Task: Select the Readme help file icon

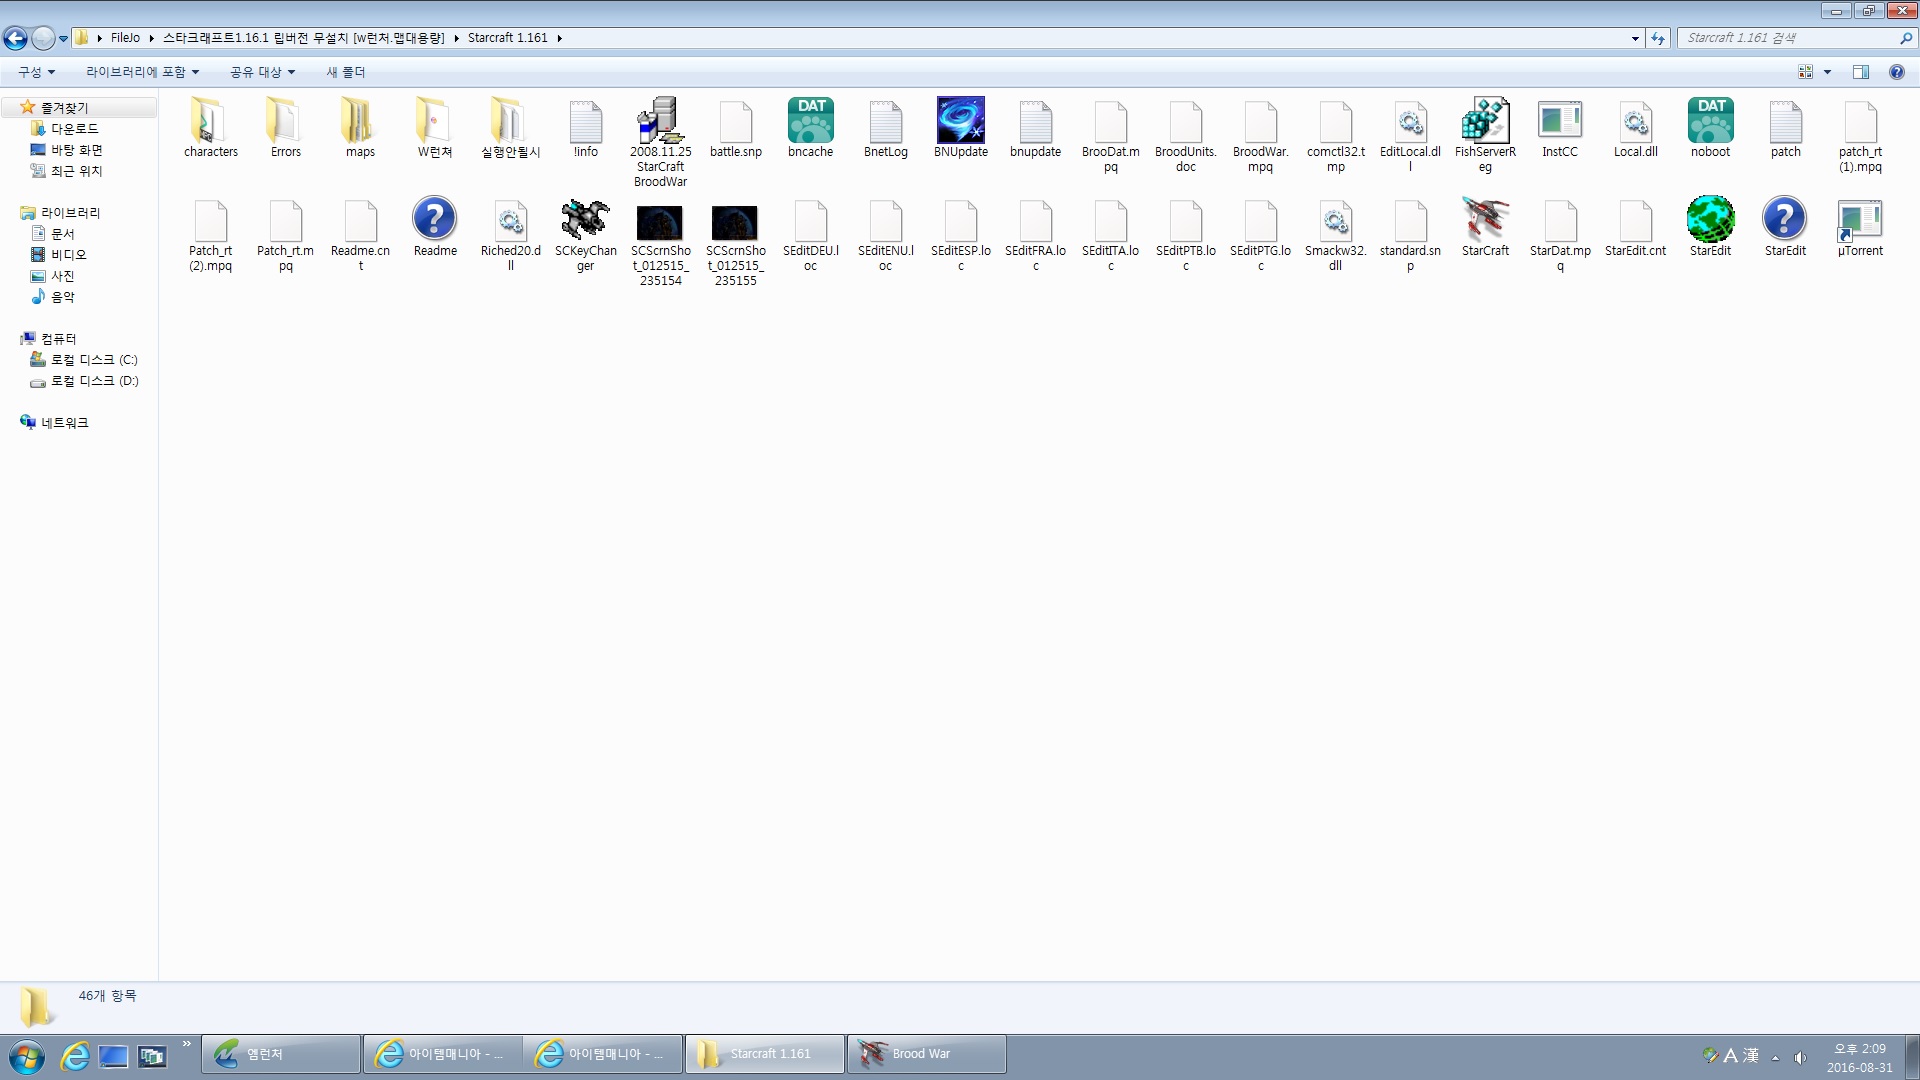Action: point(435,227)
